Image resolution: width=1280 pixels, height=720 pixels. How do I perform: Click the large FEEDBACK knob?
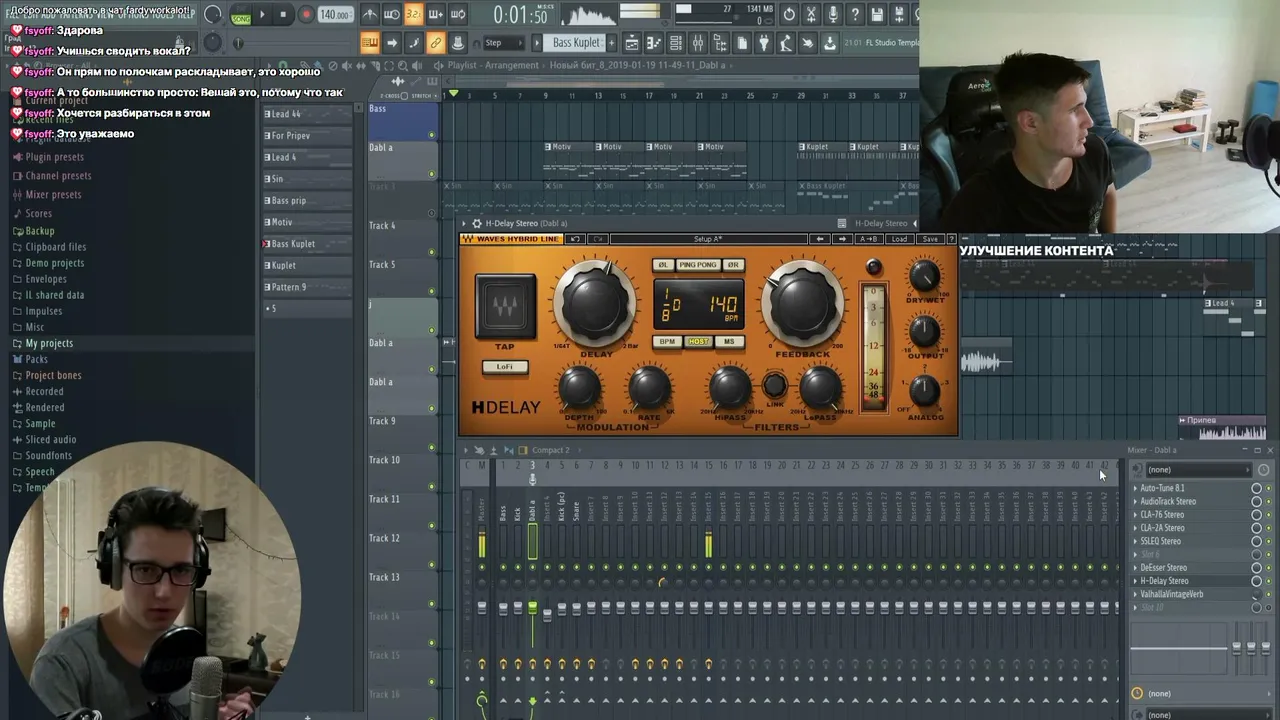tap(802, 305)
